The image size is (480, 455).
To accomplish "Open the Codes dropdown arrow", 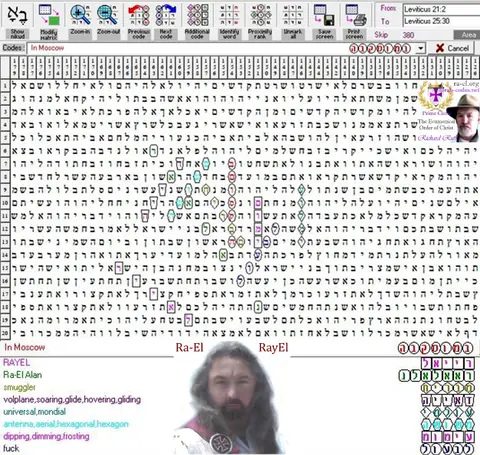I will pos(421,48).
